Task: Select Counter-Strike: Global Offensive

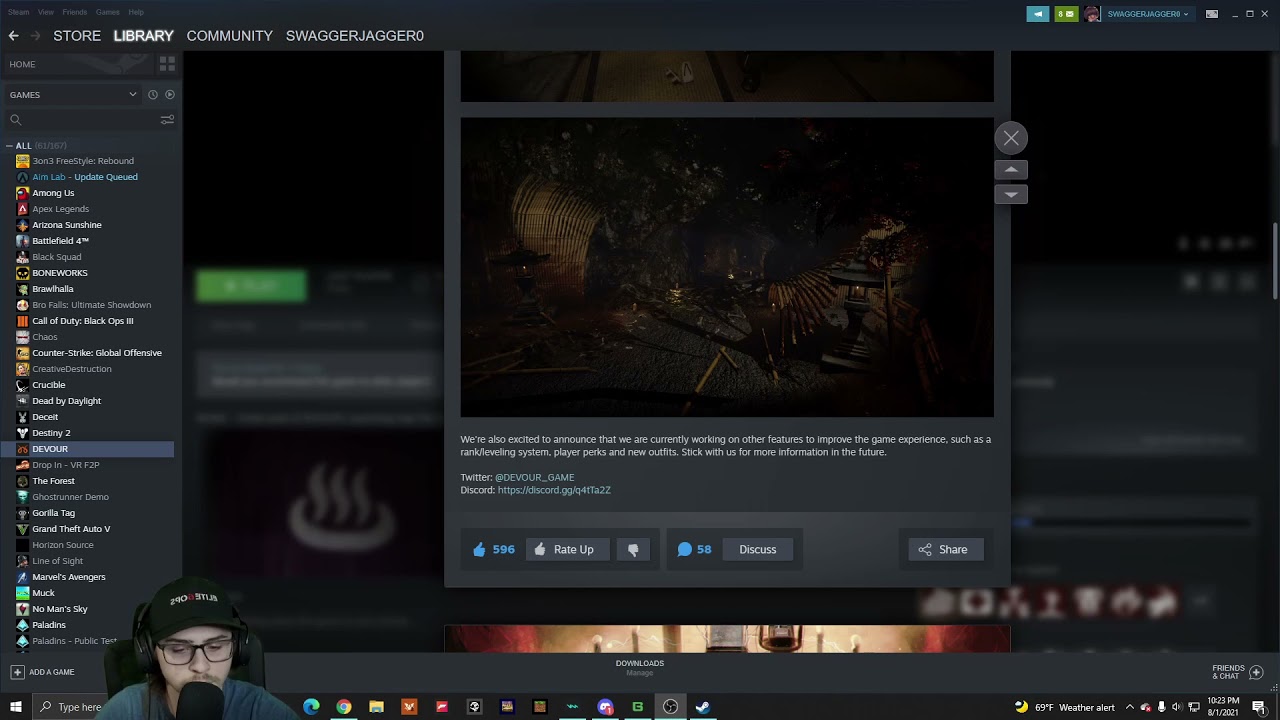Action: 97,353
